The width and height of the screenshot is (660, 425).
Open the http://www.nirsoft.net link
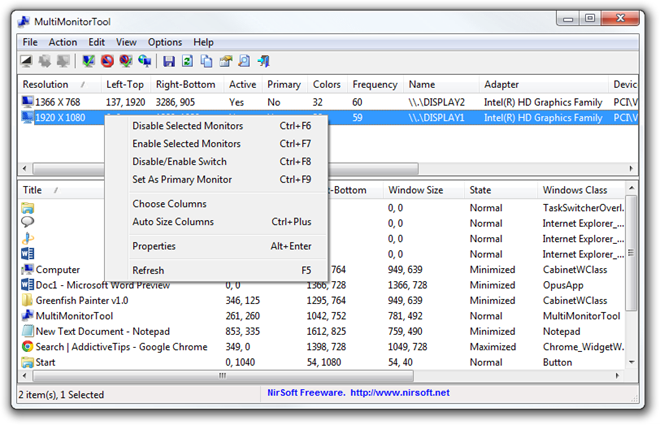(x=400, y=393)
